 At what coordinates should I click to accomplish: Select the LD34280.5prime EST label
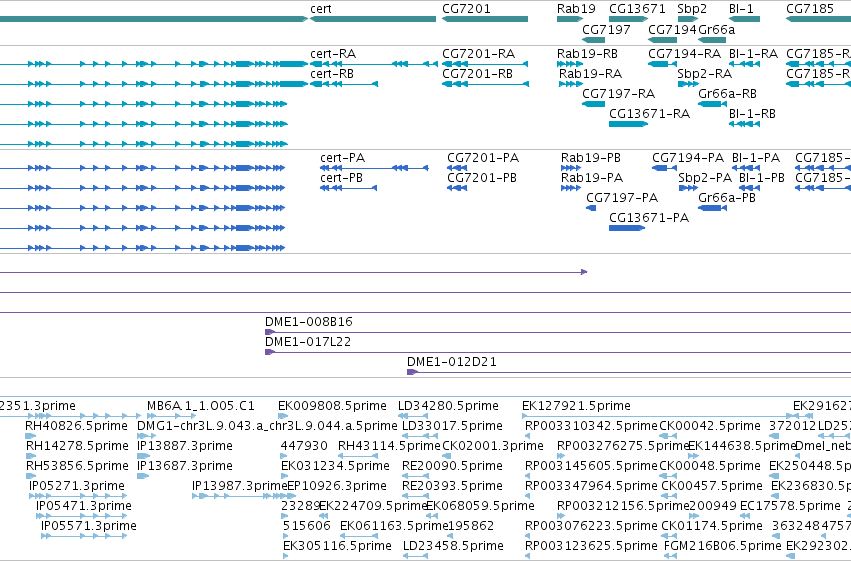[x=448, y=406]
